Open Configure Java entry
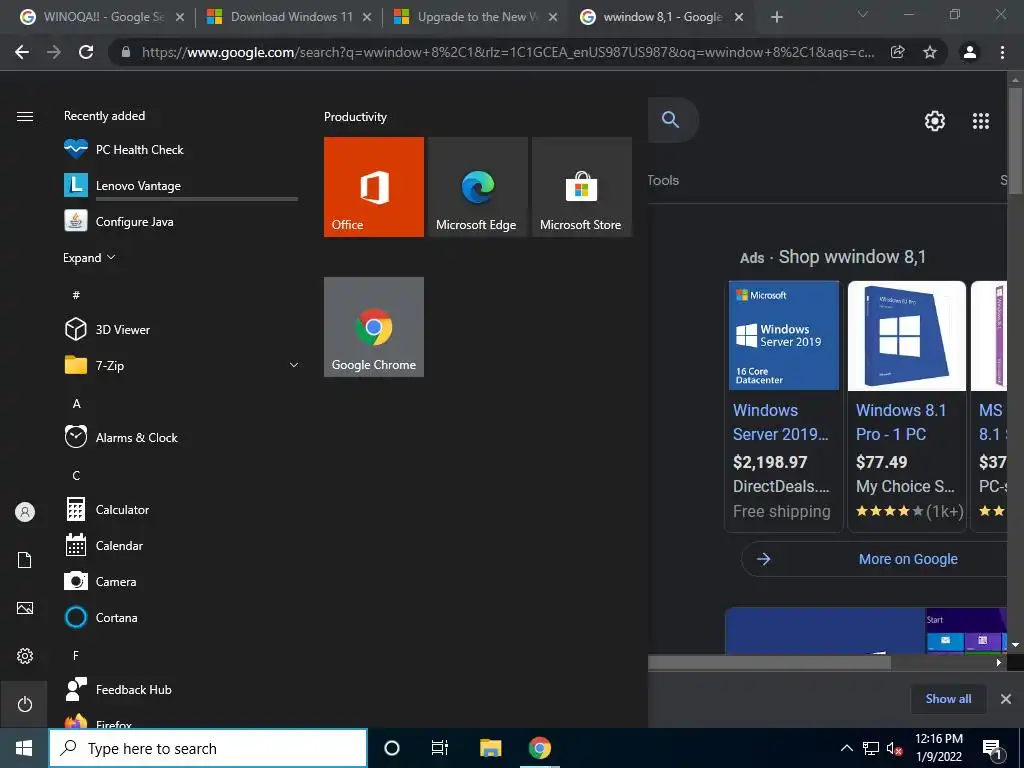 click(180, 221)
